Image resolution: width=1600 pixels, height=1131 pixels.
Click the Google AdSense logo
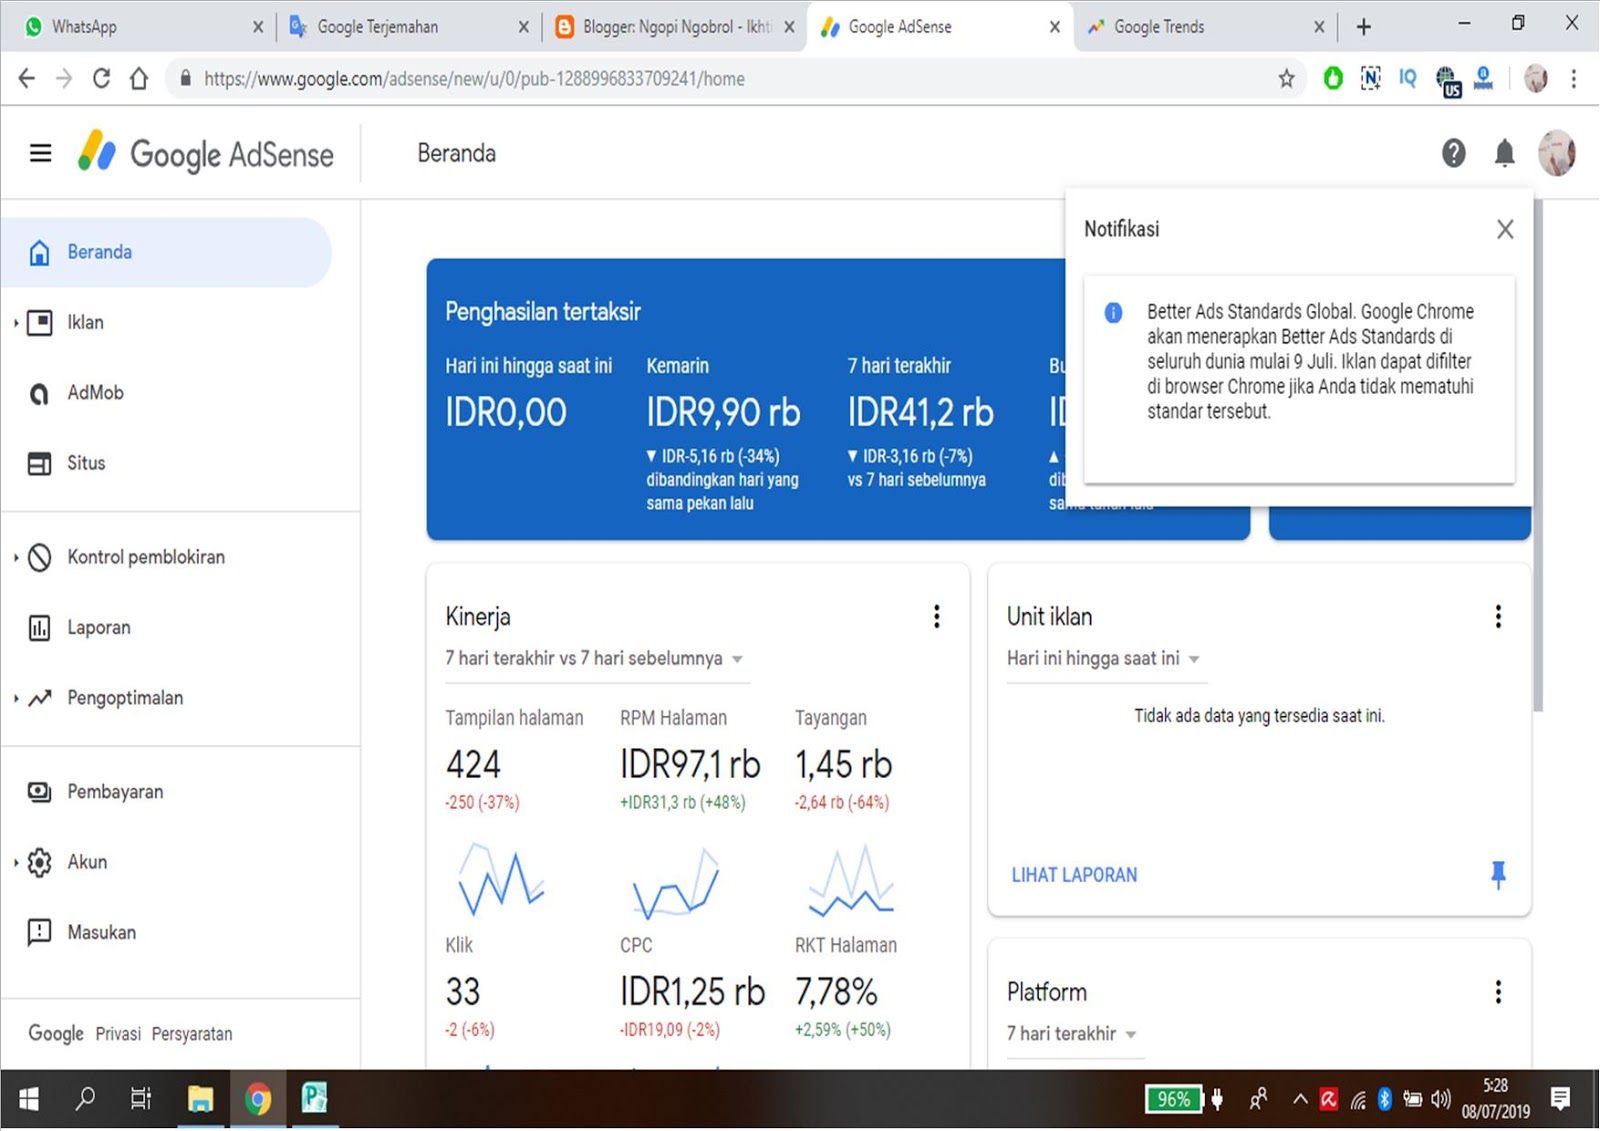(206, 153)
